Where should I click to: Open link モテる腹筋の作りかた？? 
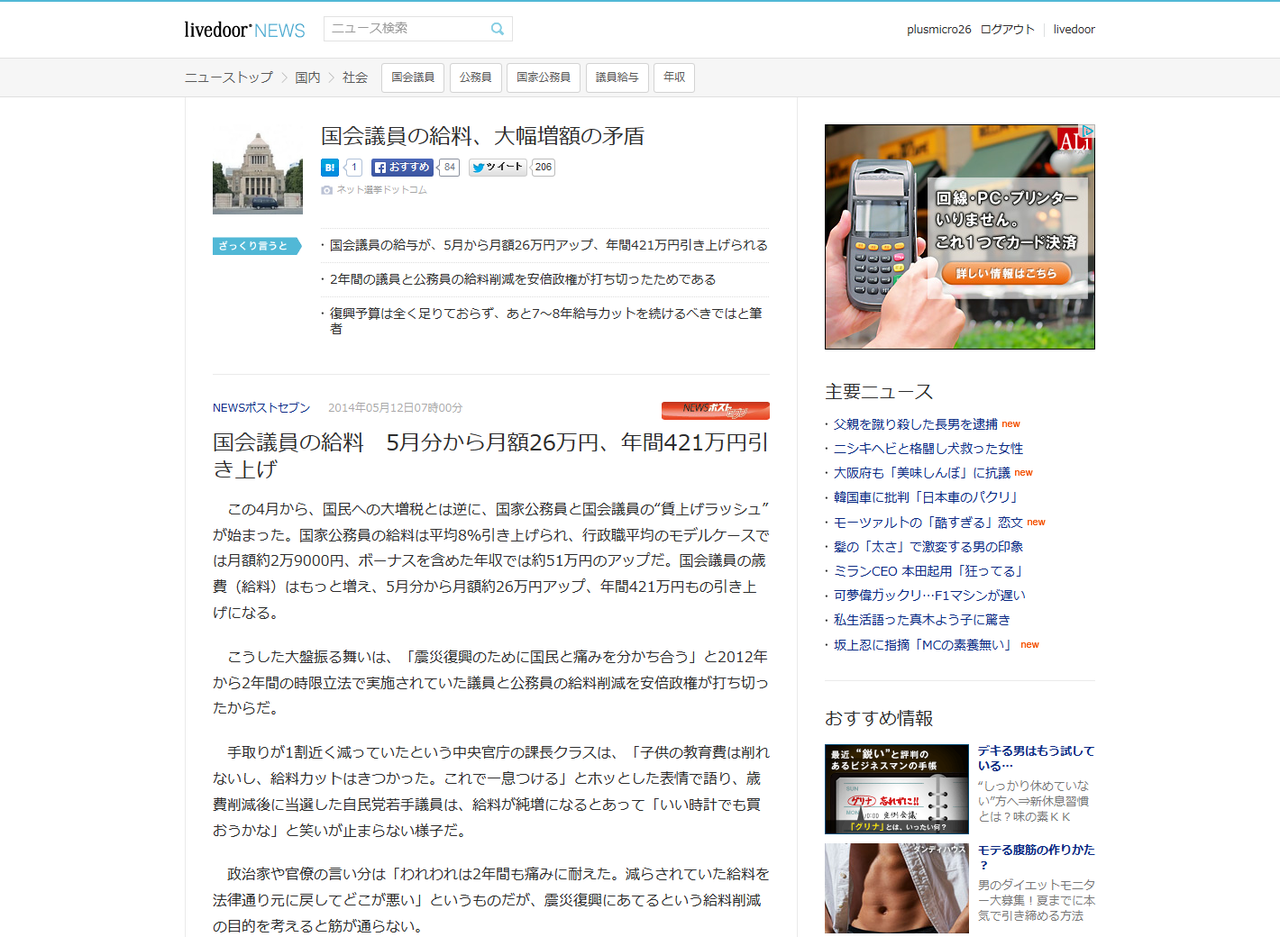(x=1036, y=858)
